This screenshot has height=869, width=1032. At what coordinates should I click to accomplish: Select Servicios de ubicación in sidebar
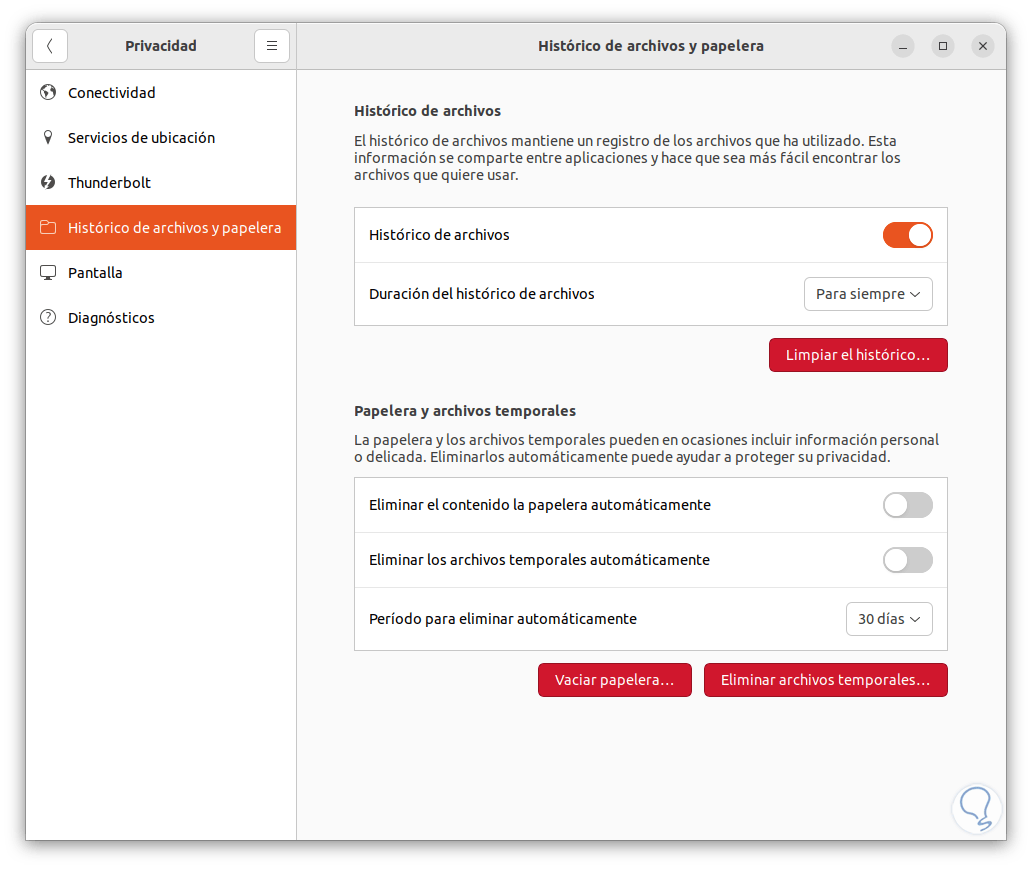click(141, 138)
